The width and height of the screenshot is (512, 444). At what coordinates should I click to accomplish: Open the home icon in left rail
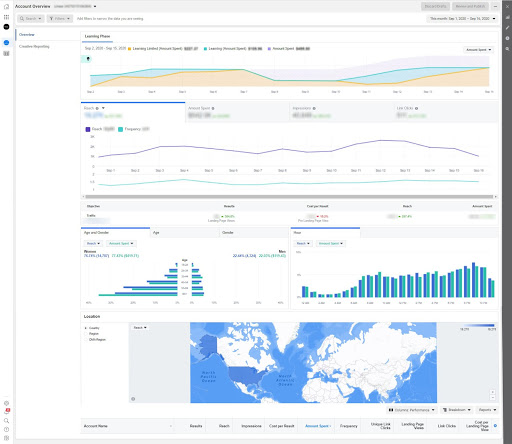[6, 6]
